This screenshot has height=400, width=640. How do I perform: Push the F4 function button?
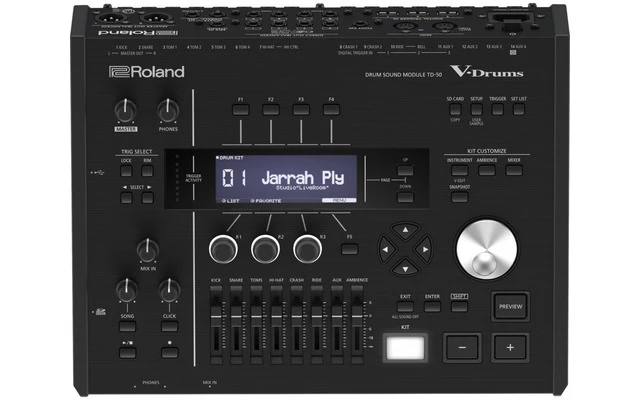(331, 109)
